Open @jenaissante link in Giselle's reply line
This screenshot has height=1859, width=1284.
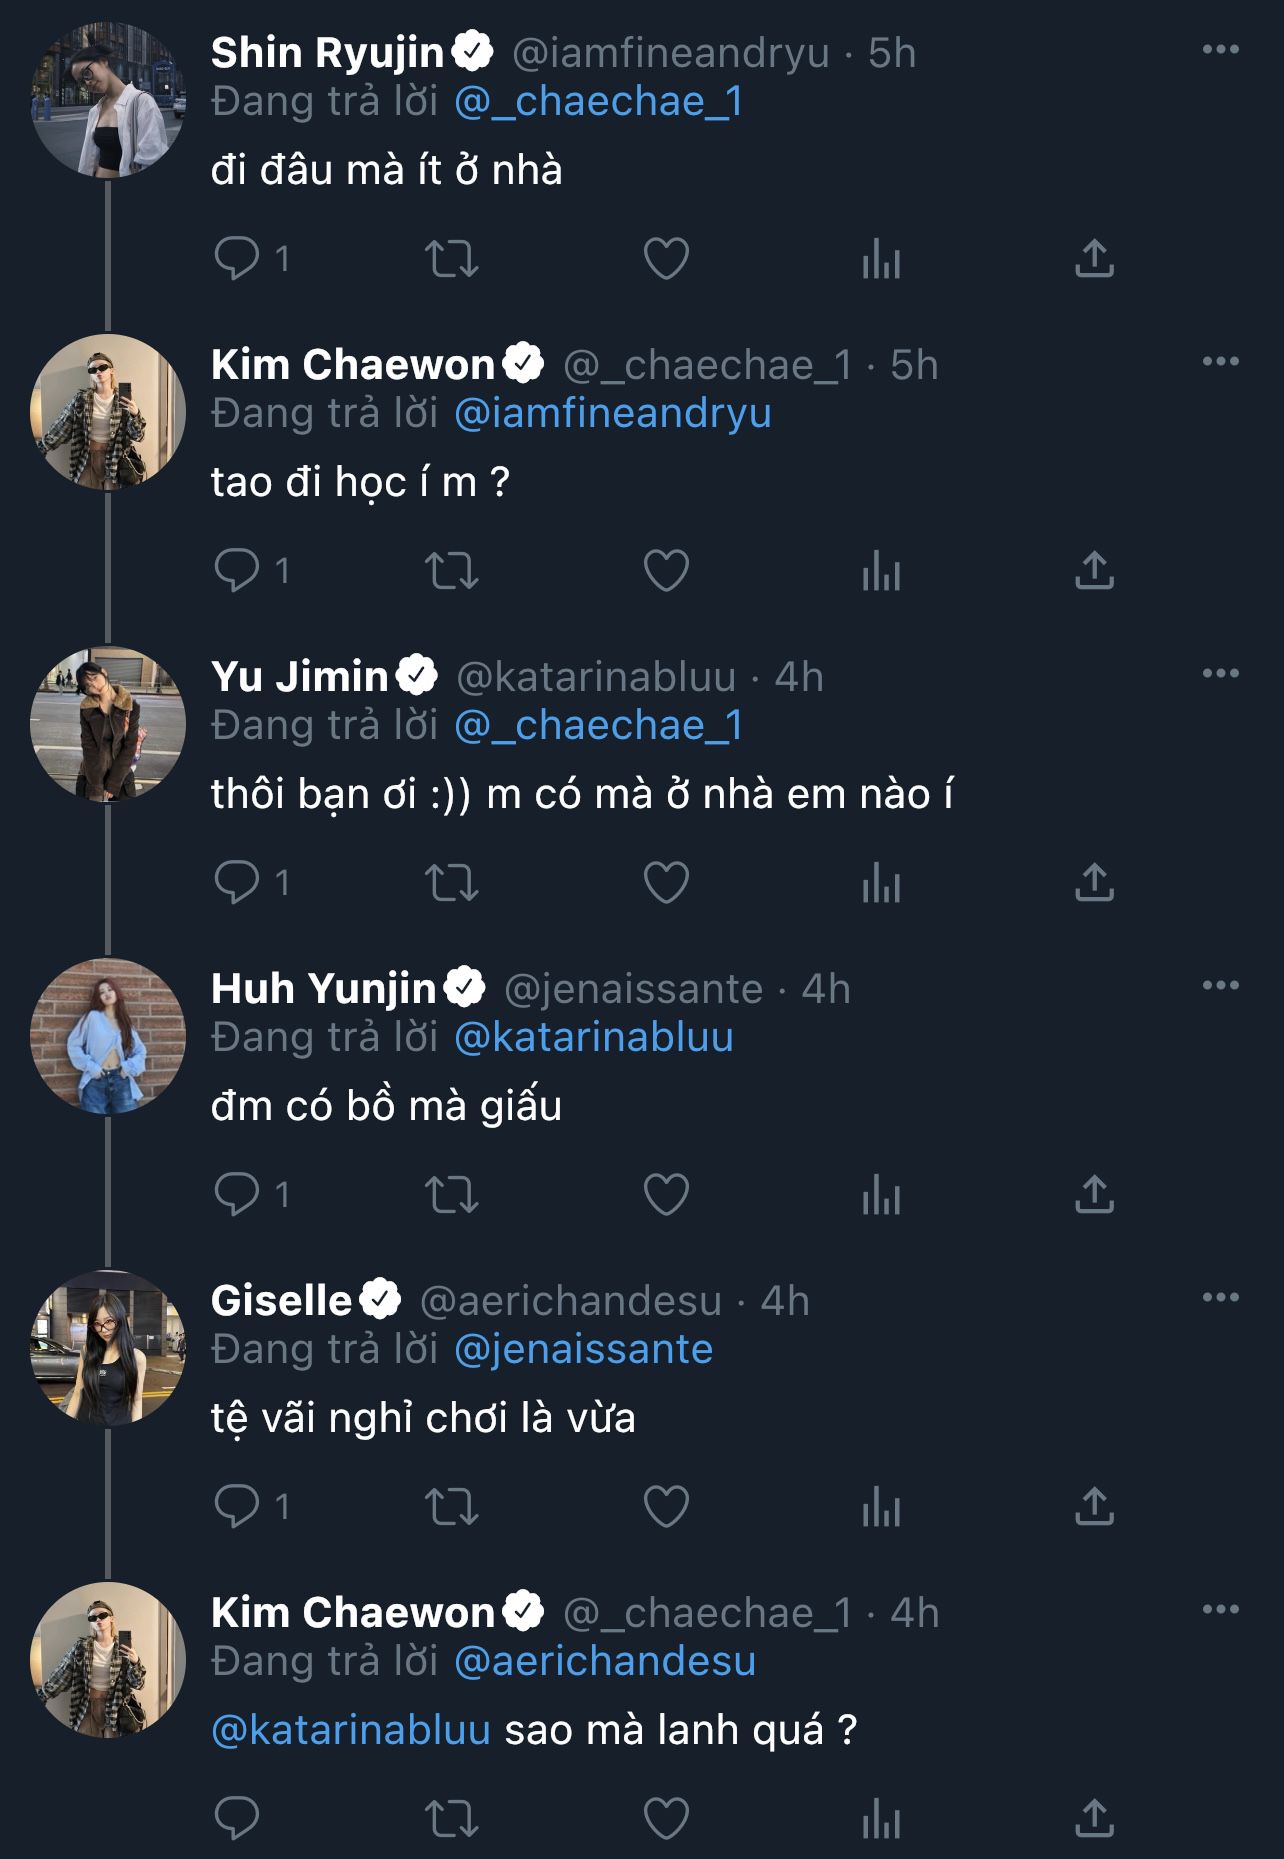(583, 1350)
